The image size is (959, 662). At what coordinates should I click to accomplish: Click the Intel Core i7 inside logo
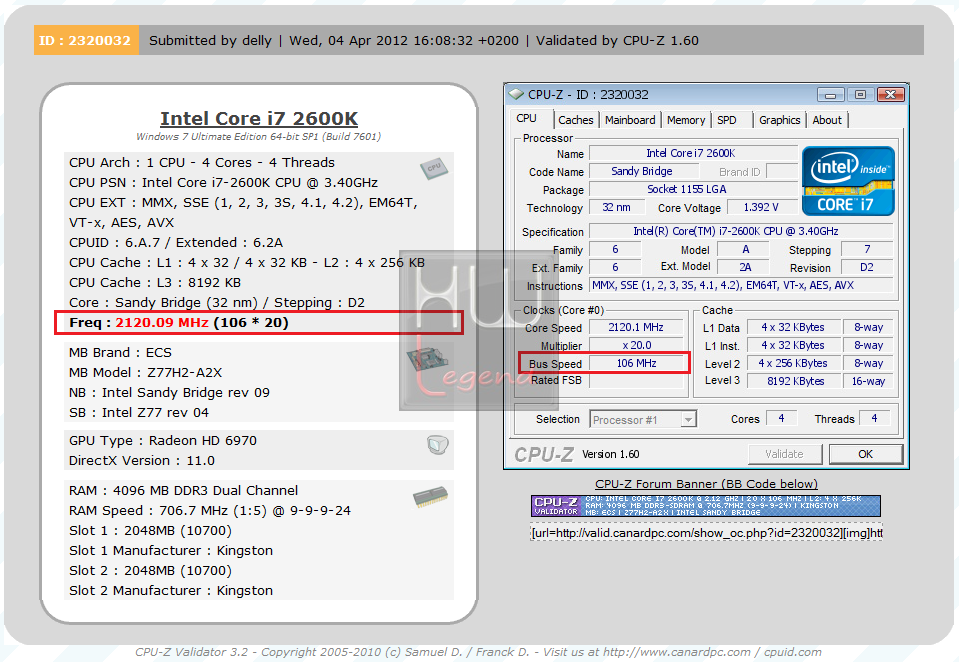coord(848,180)
